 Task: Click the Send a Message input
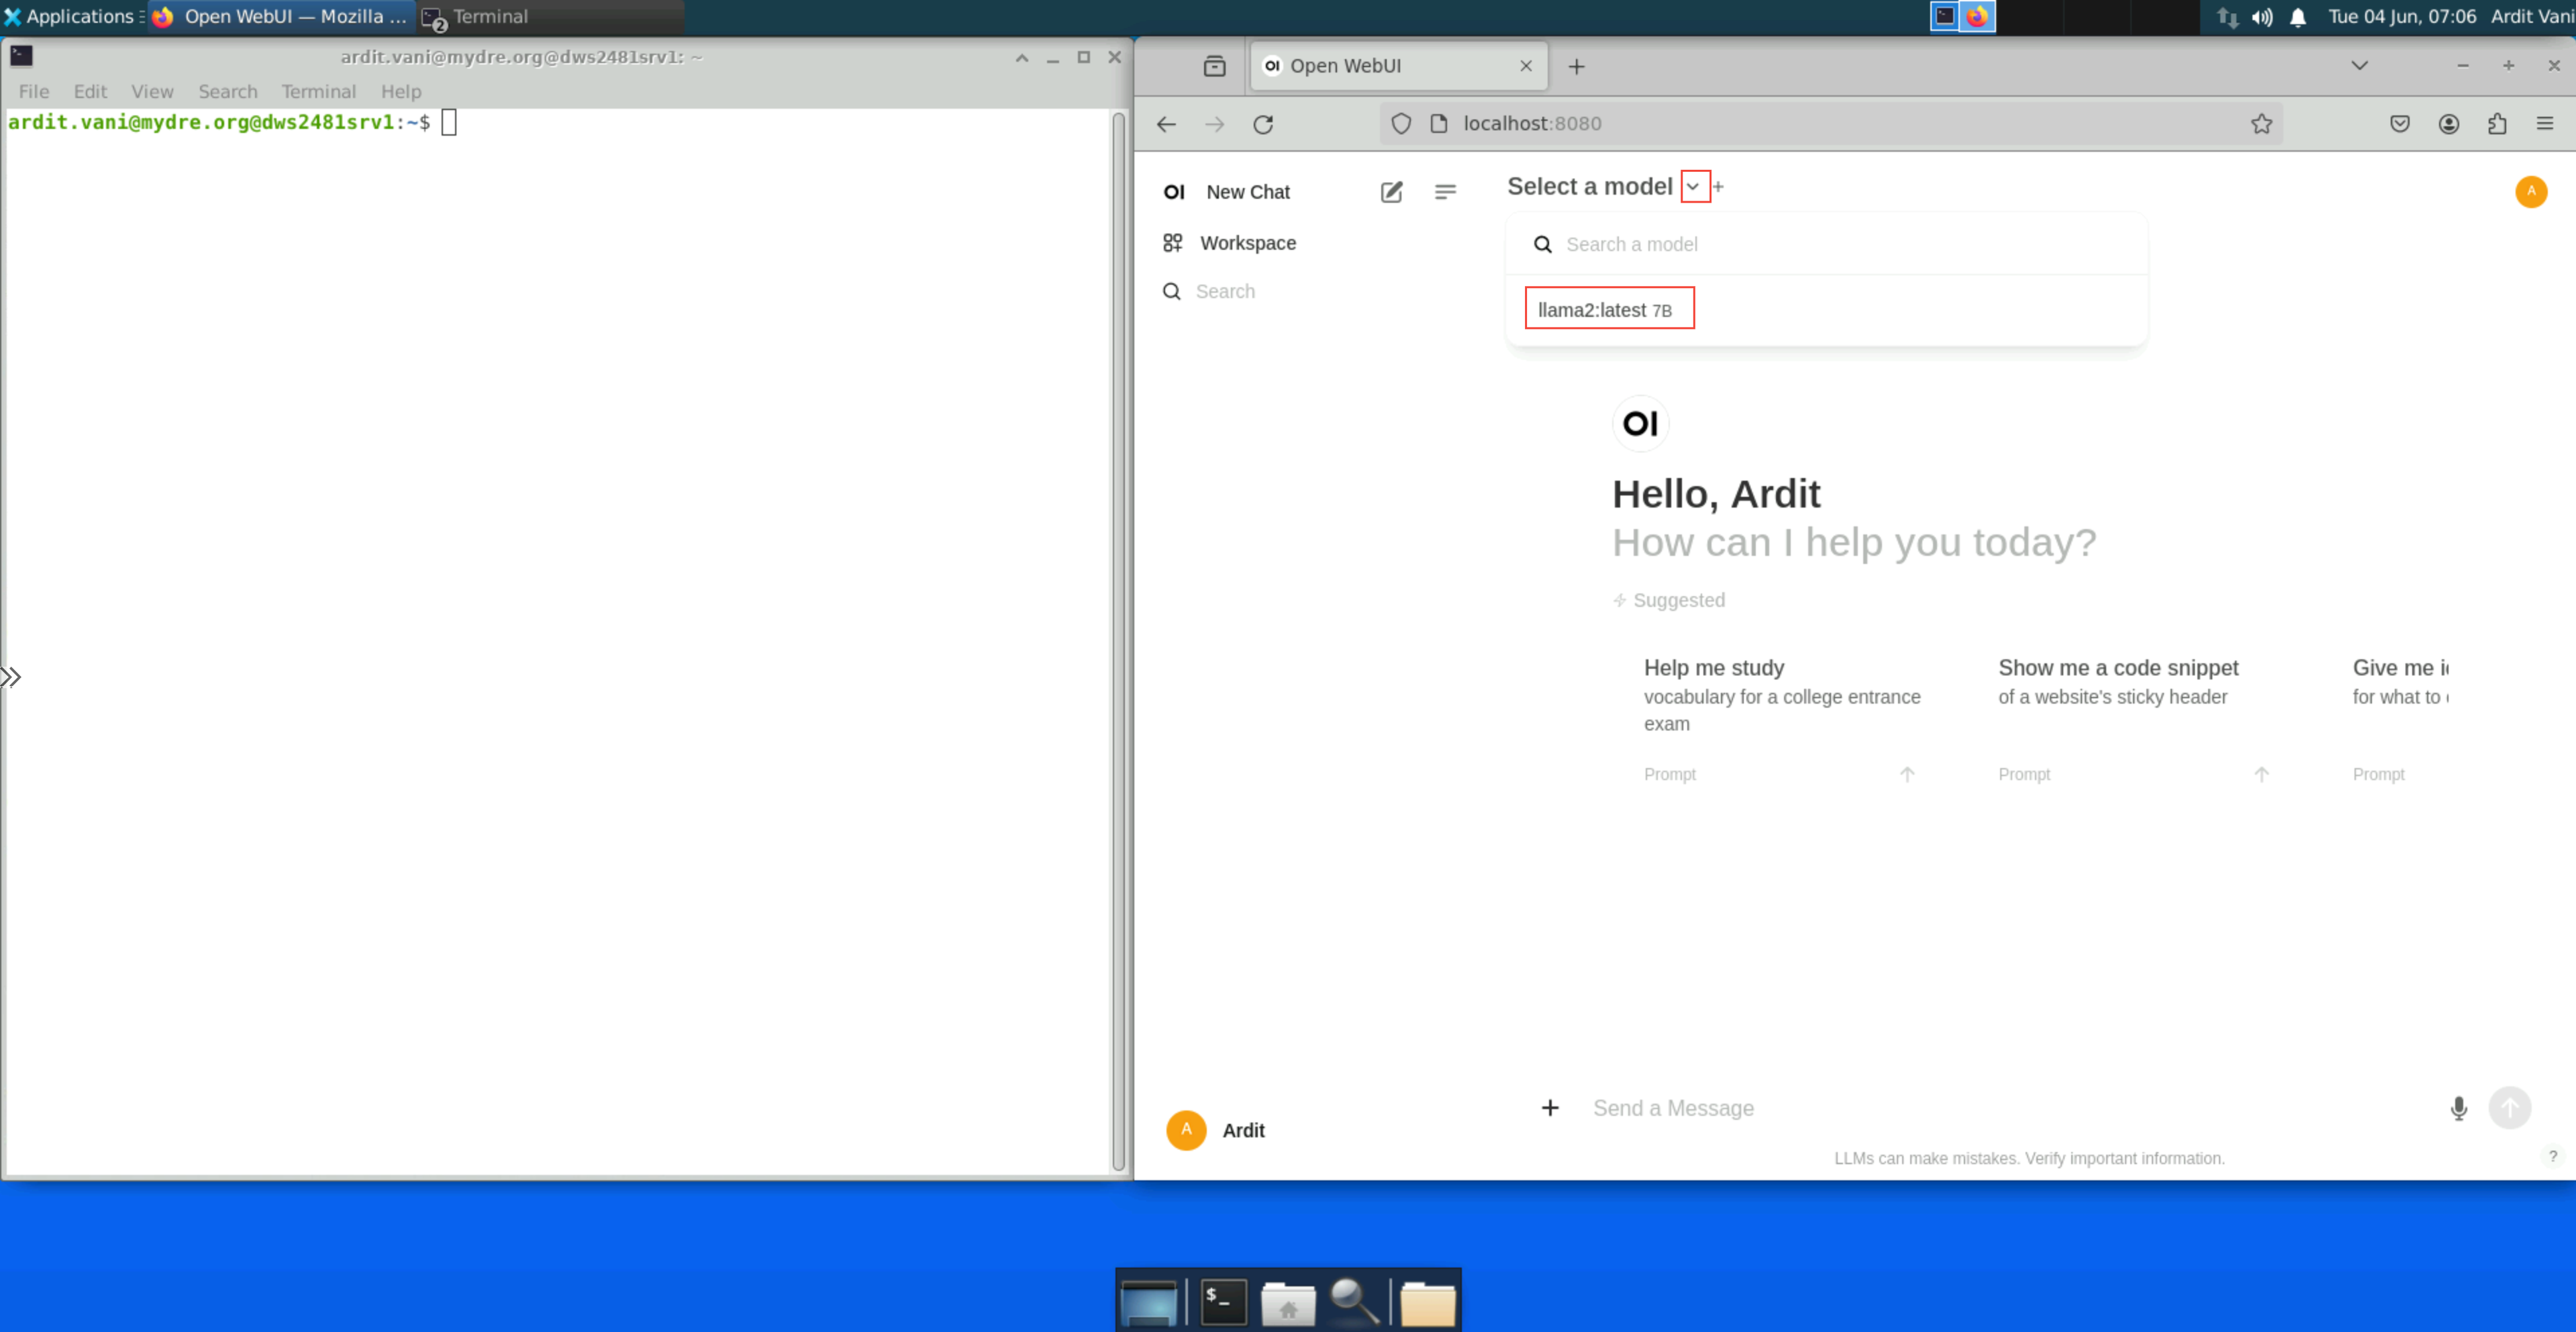coord(2010,1108)
